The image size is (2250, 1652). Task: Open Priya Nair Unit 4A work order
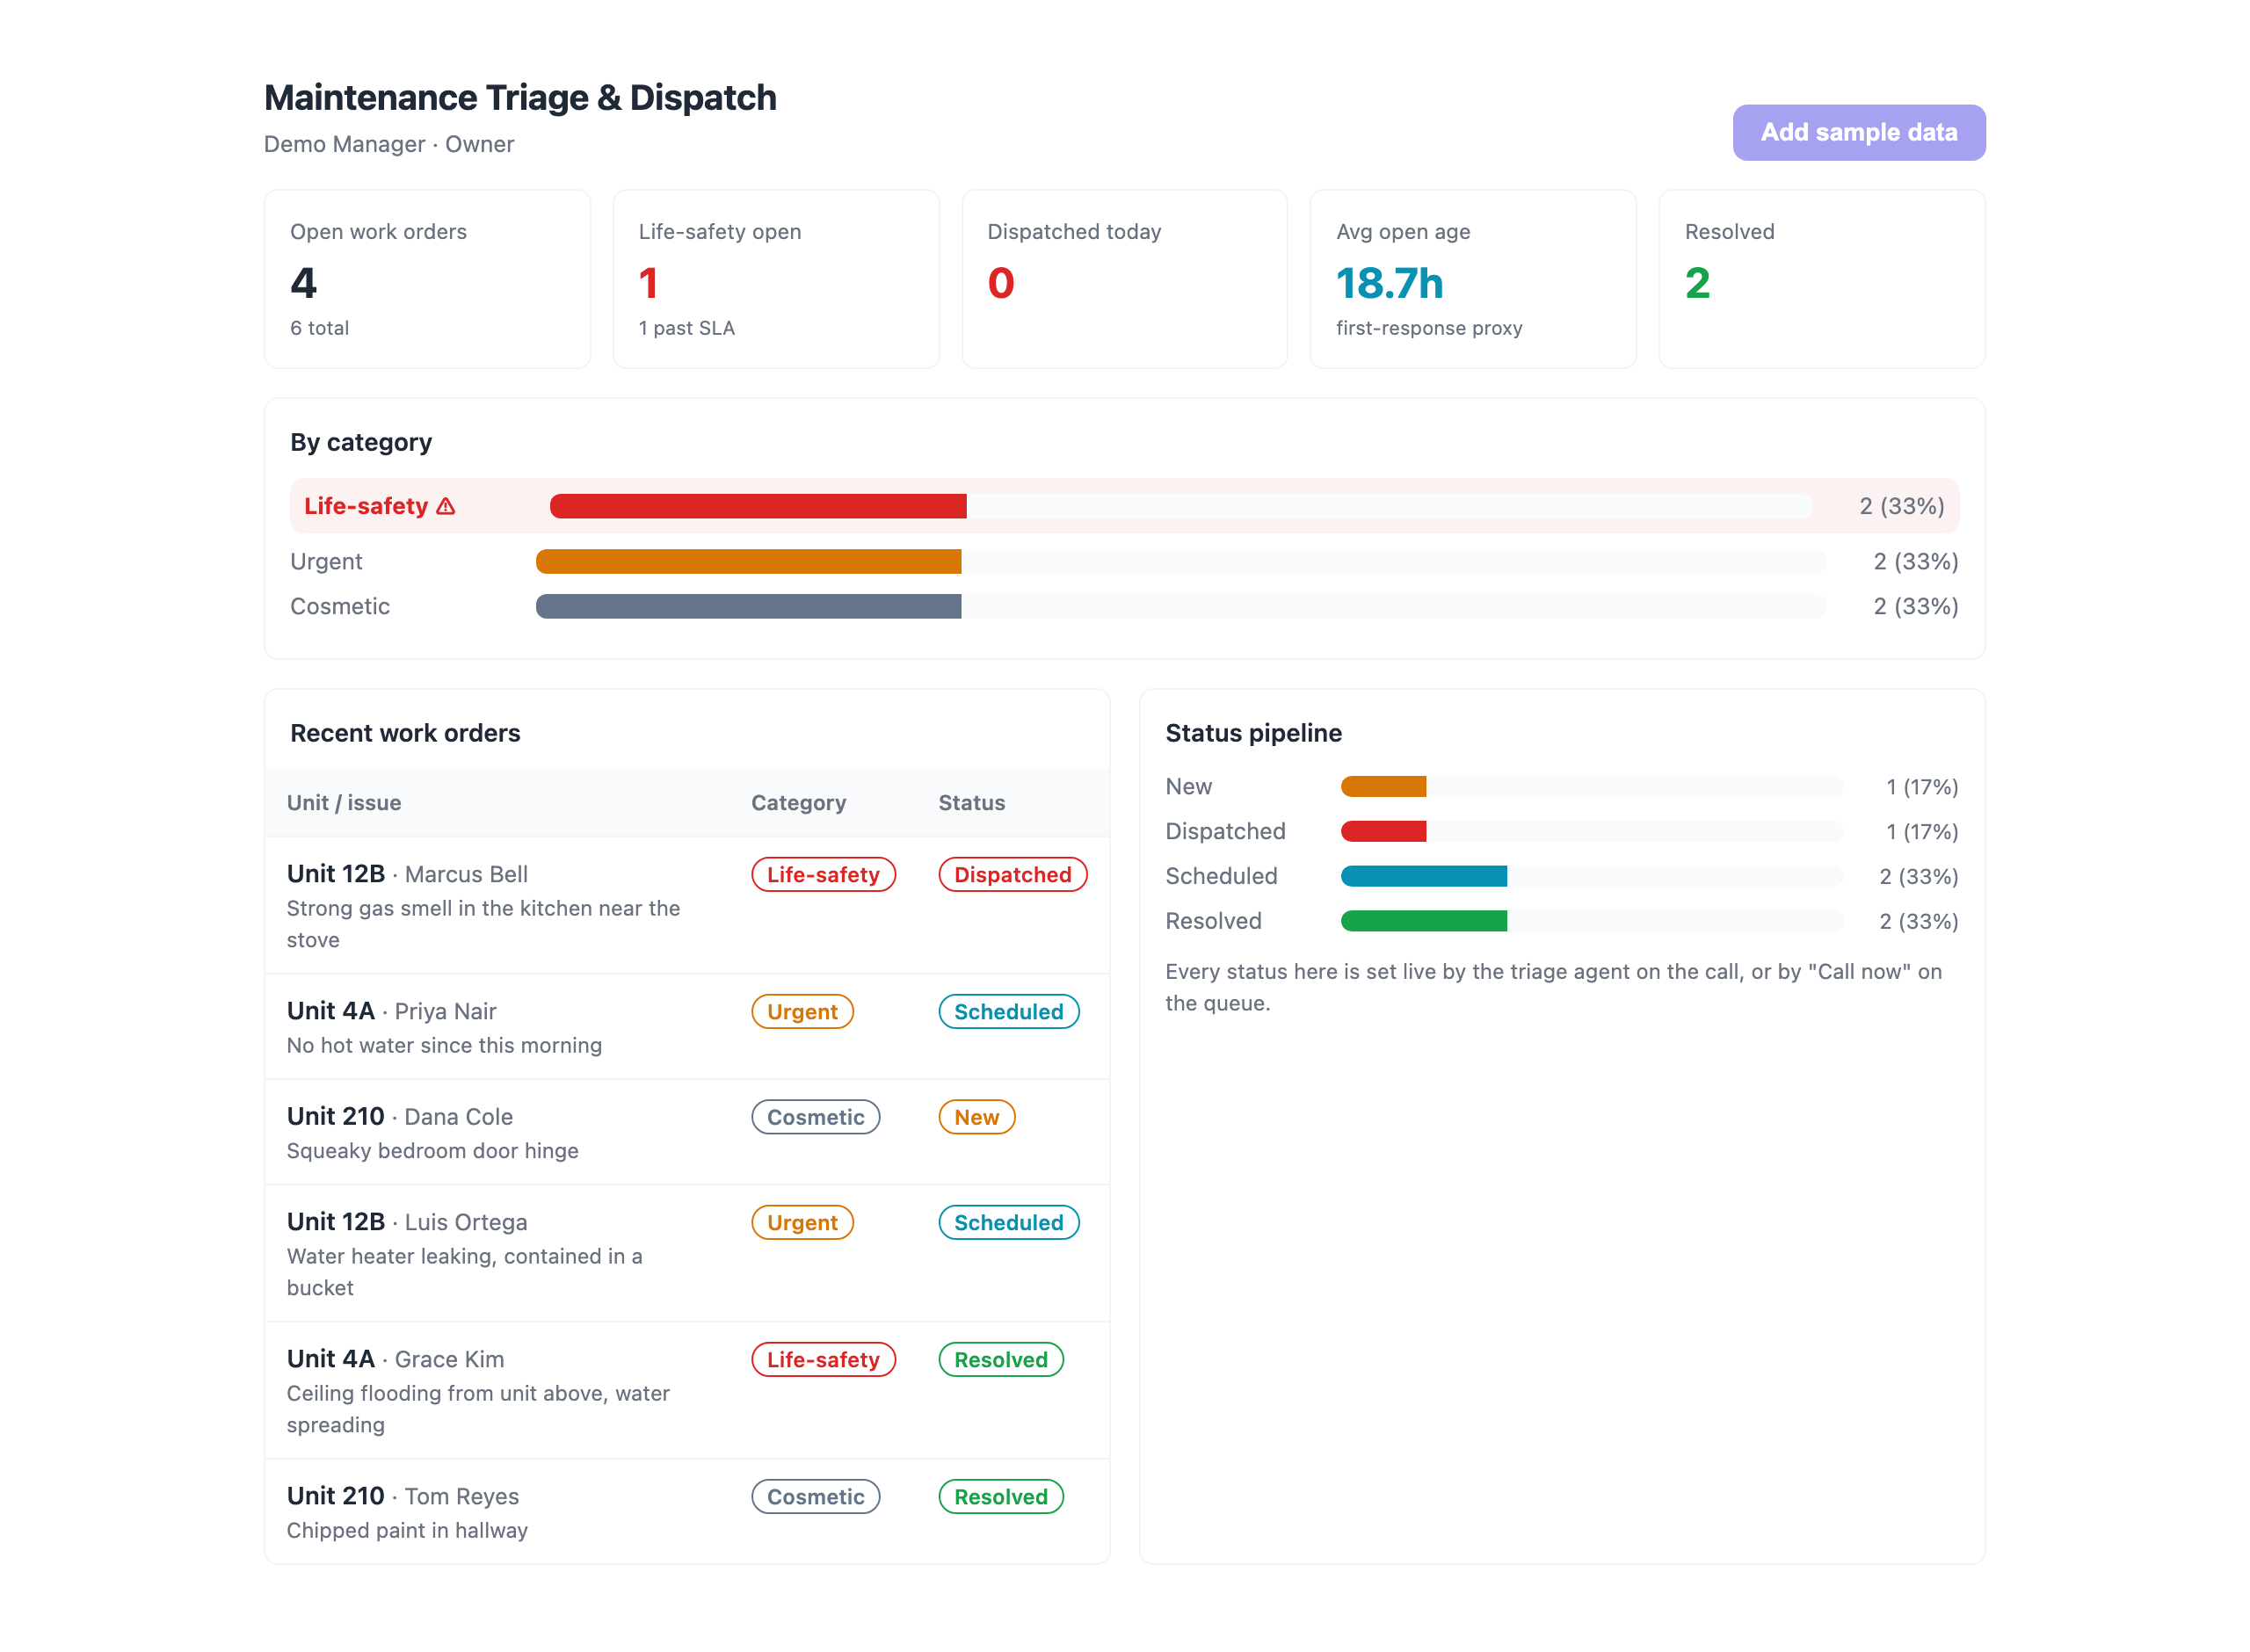coord(687,1027)
